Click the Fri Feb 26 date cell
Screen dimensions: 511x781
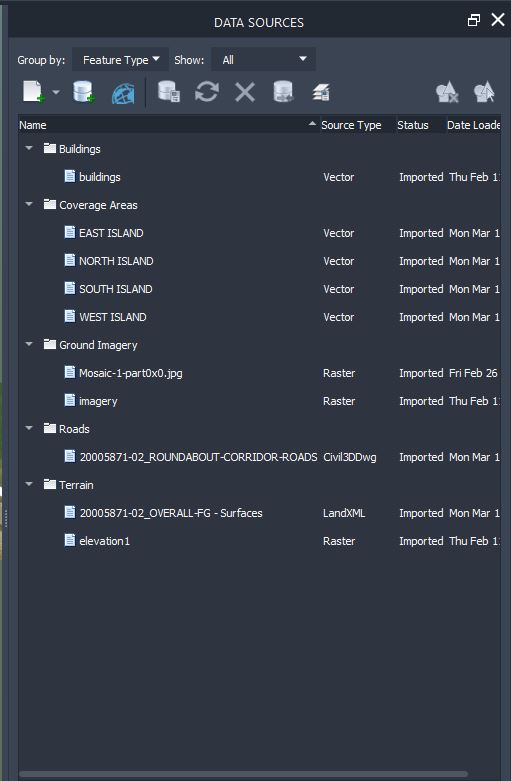pyautogui.click(x=473, y=373)
